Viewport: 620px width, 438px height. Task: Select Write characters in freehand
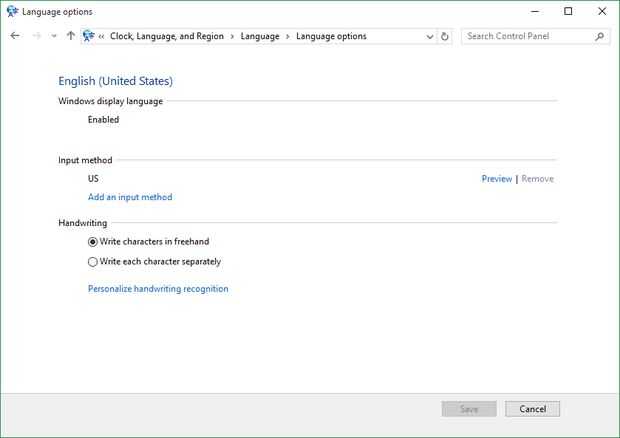tap(93, 241)
